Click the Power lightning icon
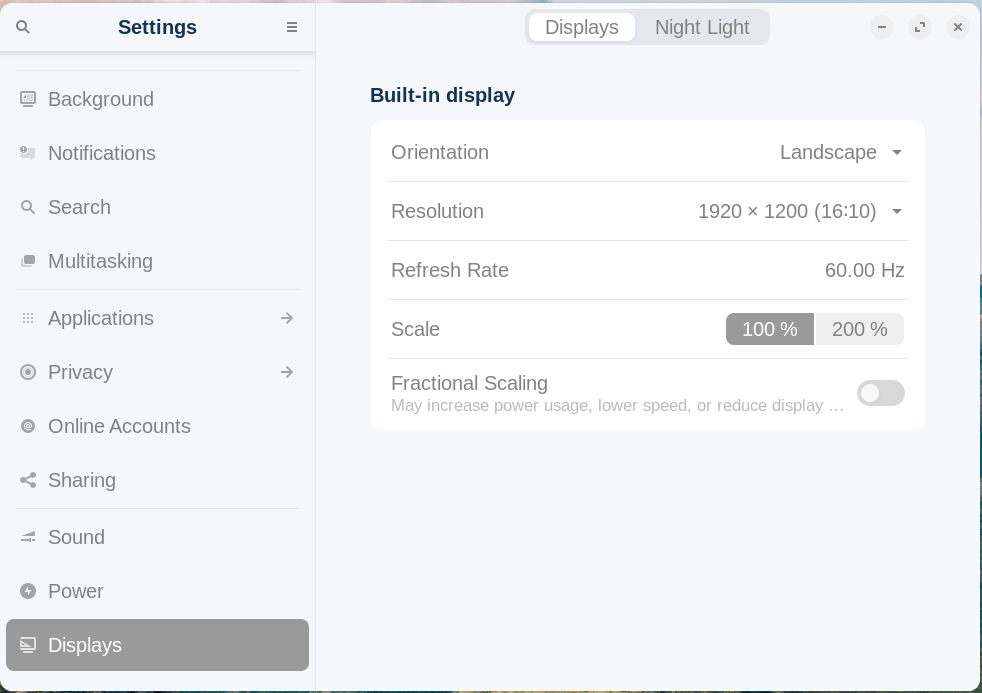982x693 pixels. point(28,591)
